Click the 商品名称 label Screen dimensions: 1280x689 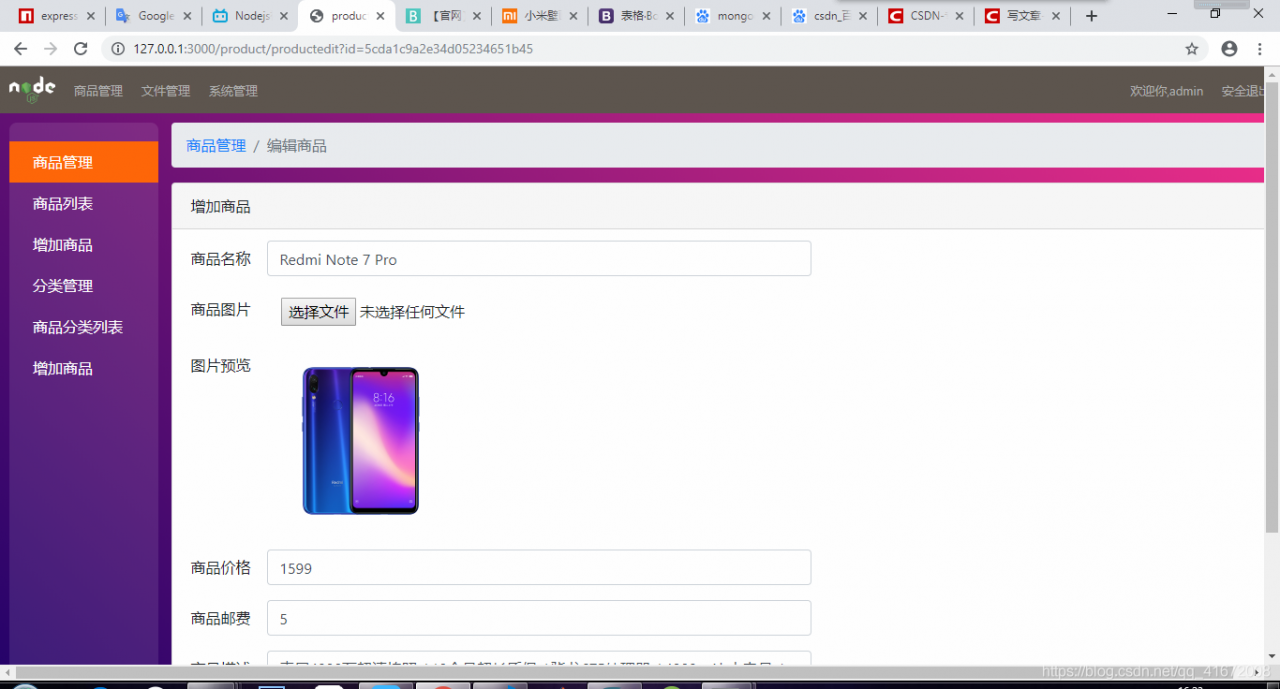pos(220,259)
